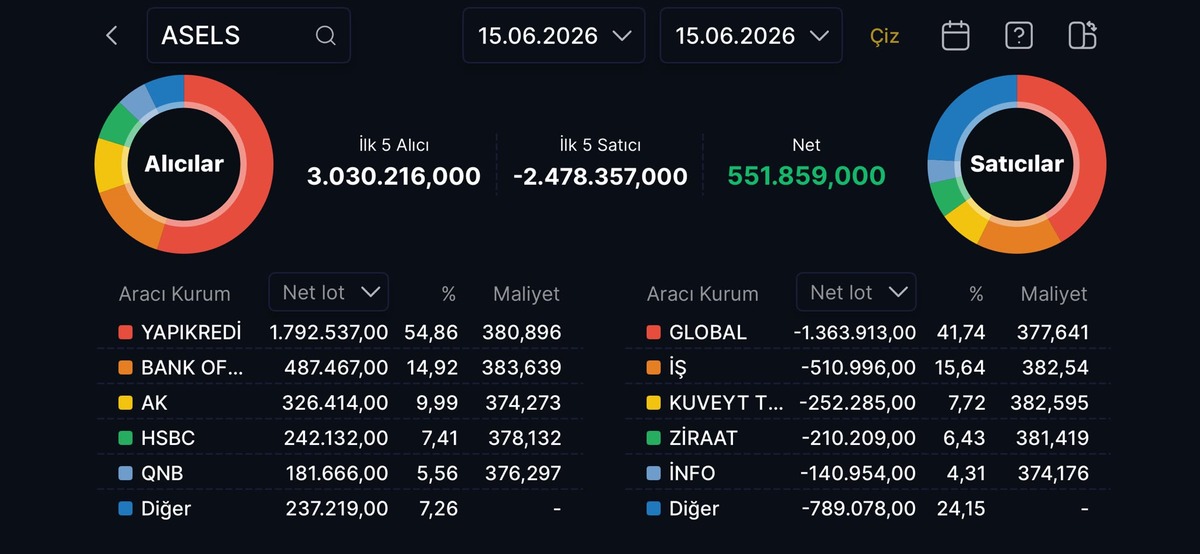Click the search magnifier icon in ASELS field

[x=325, y=36]
